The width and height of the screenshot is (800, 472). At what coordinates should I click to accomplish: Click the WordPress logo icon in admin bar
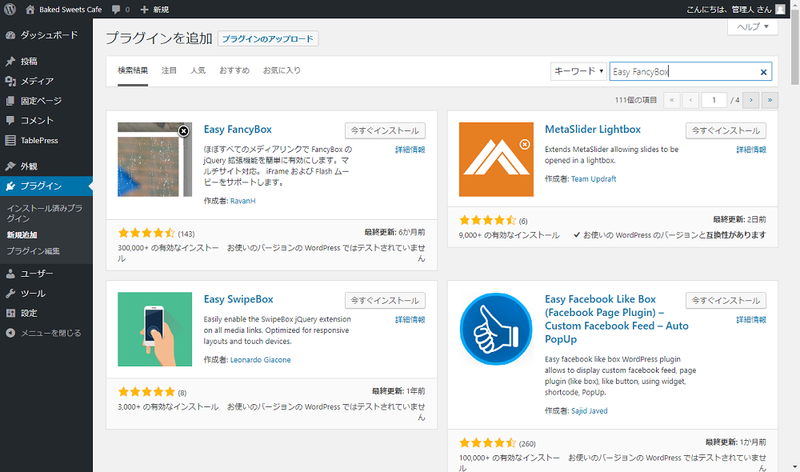(11, 9)
